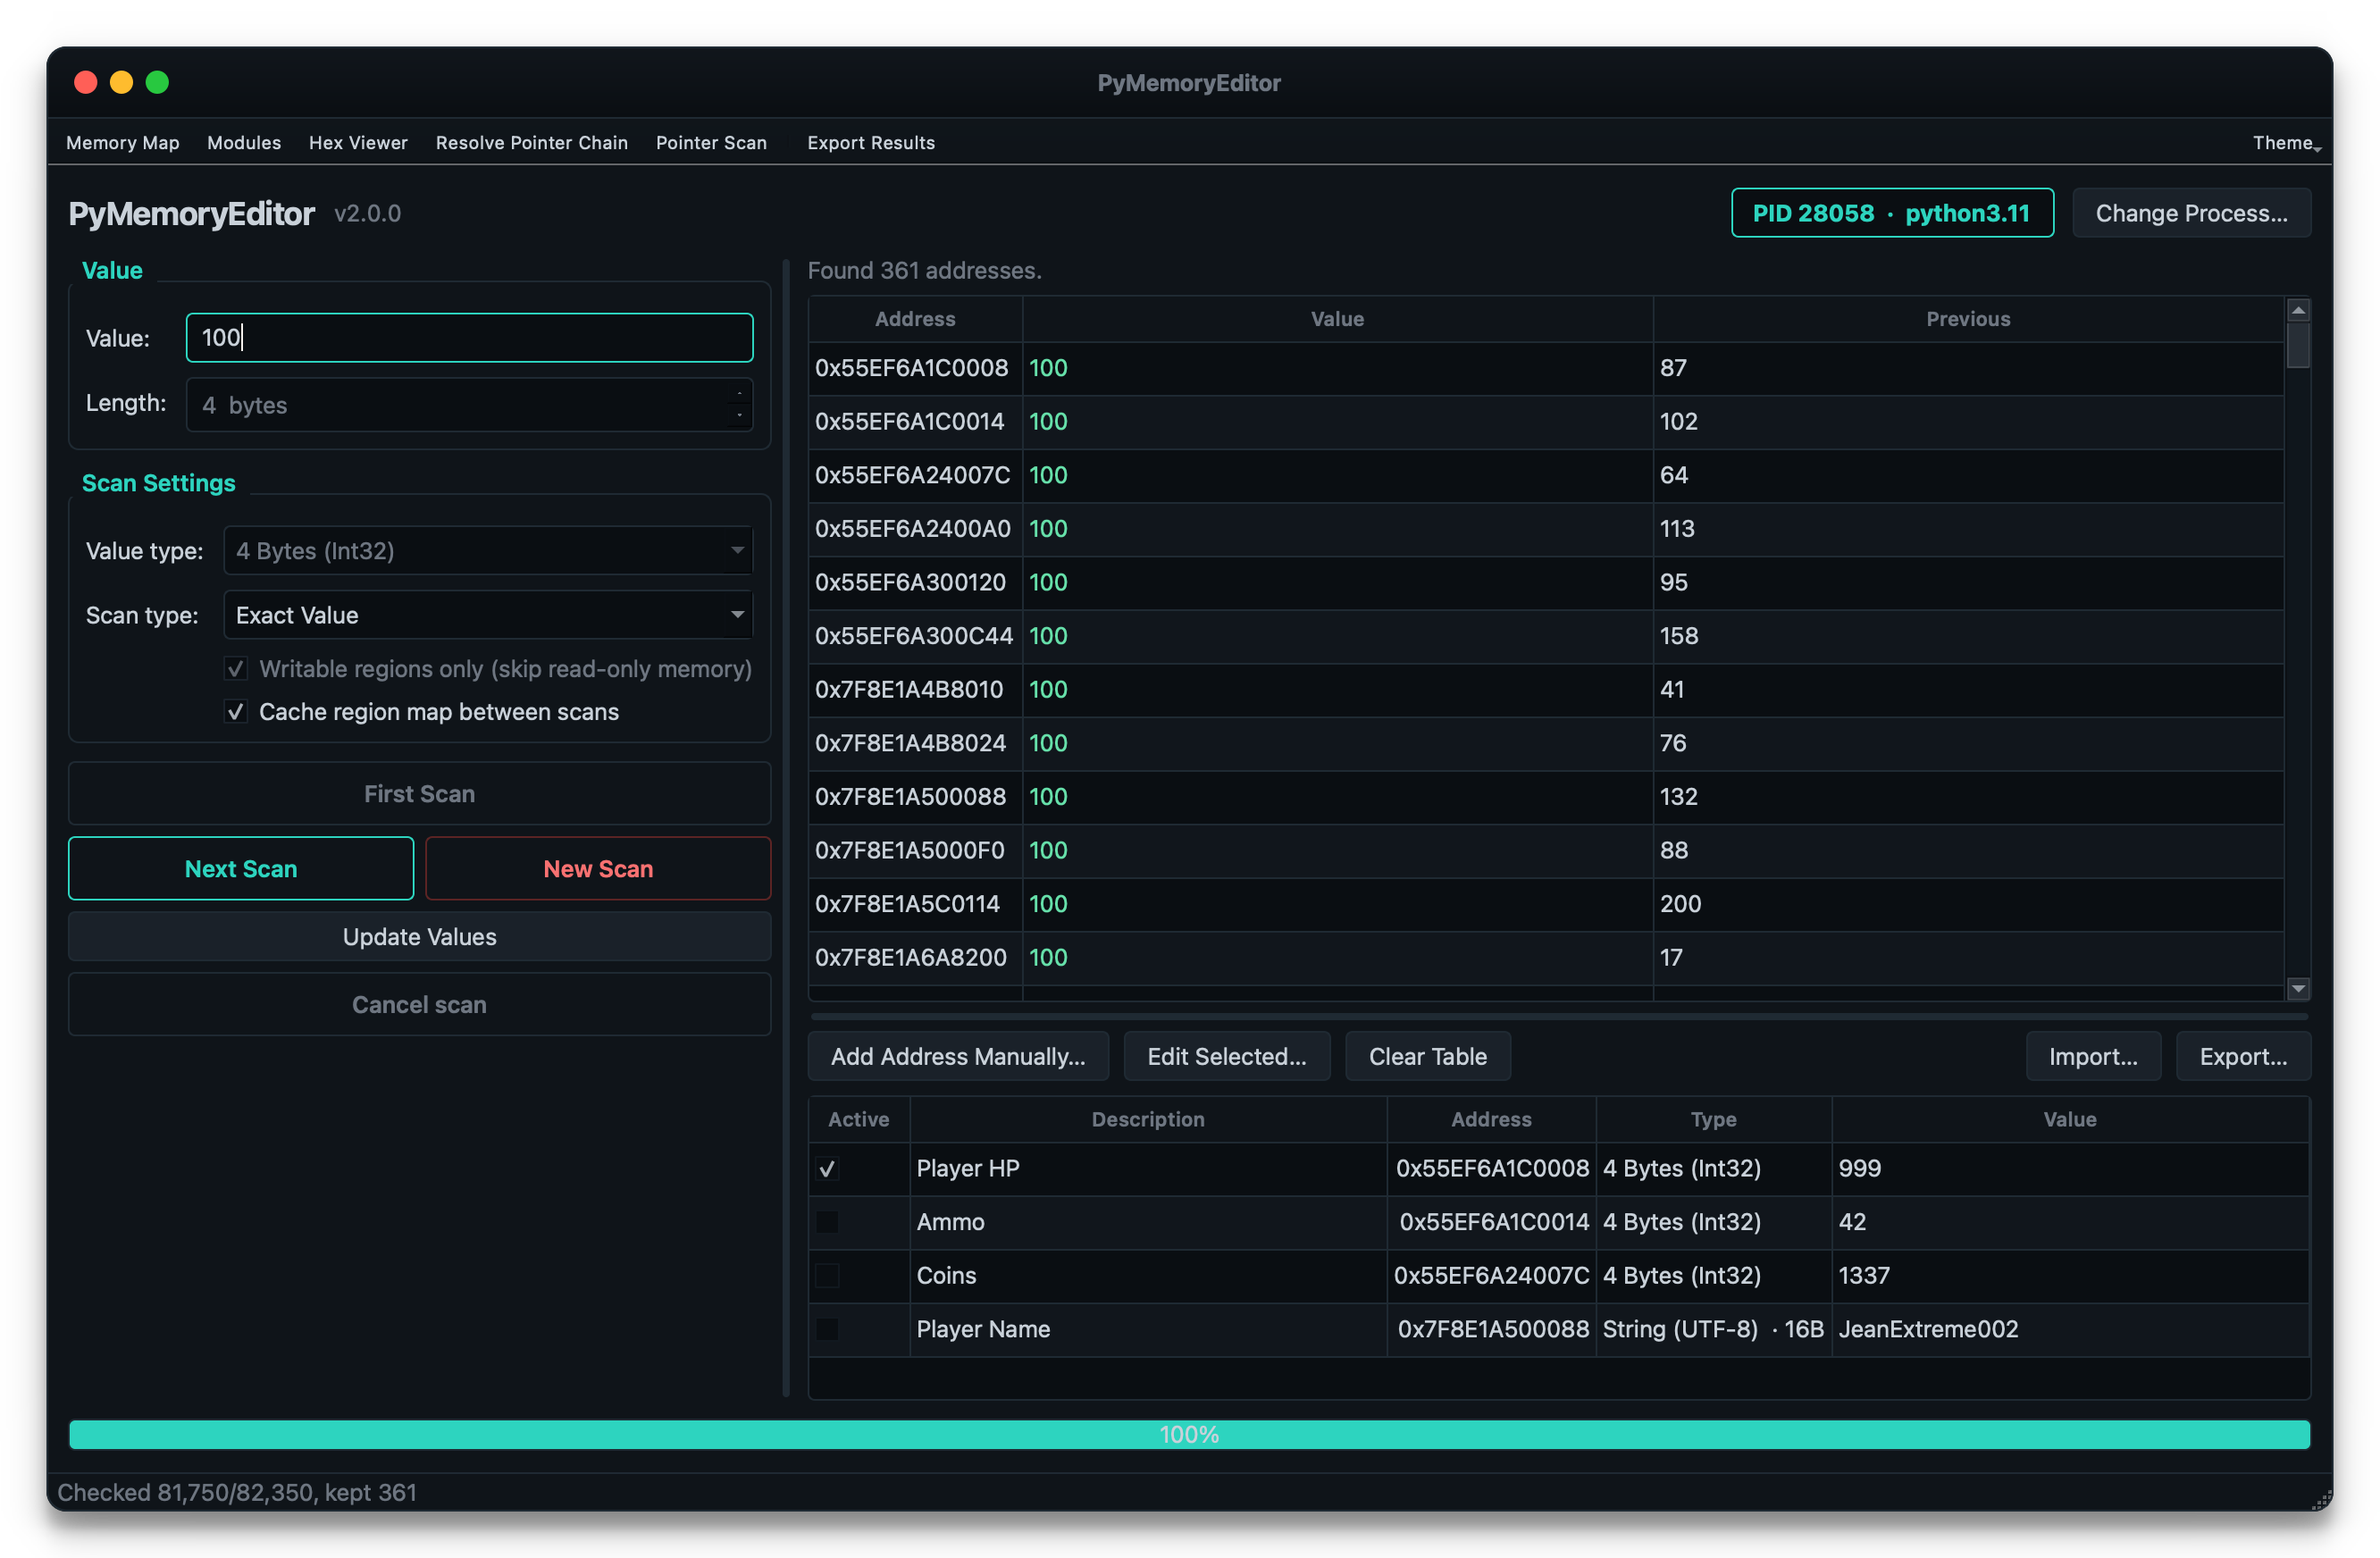Viewport: 2380px width, 1558px height.
Task: Select result address 0x55EF6A2400A0
Action: pos(913,529)
